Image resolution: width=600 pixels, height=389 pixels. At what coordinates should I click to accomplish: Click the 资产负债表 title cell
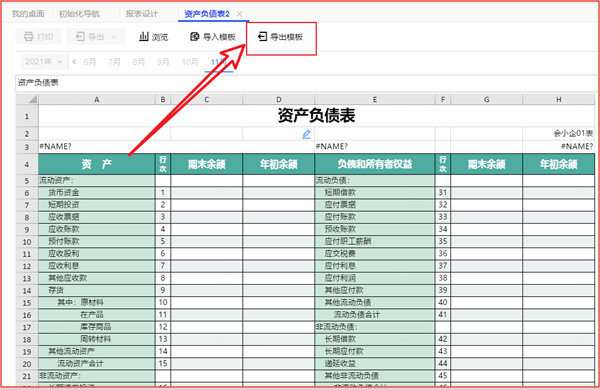(x=316, y=116)
